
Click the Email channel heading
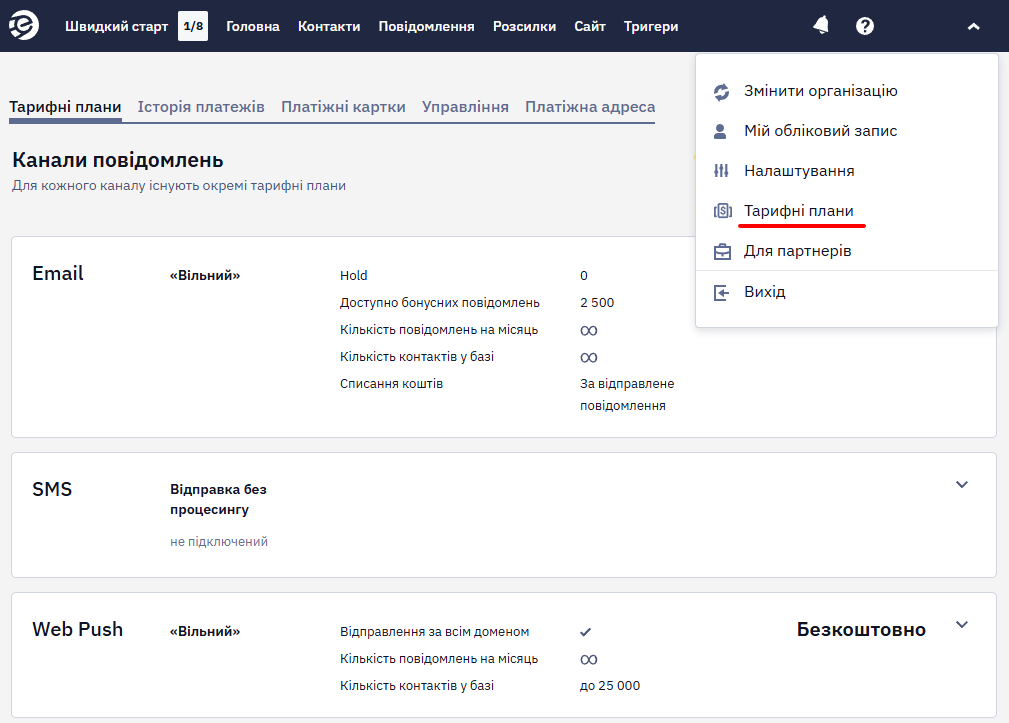point(58,273)
